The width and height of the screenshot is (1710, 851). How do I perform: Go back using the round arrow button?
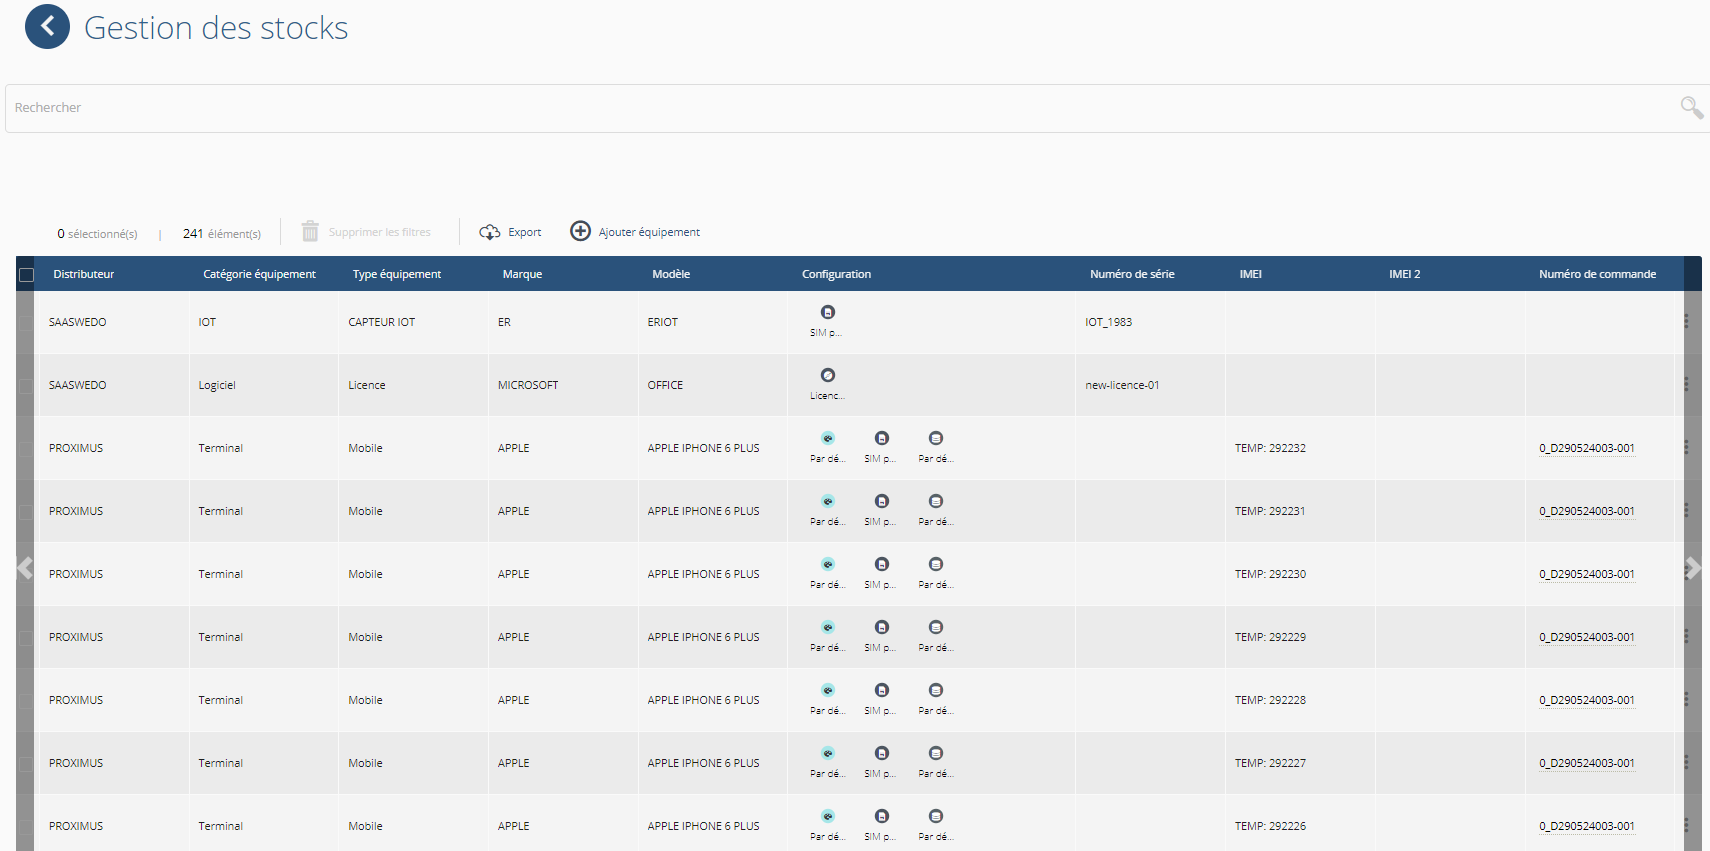click(x=47, y=27)
